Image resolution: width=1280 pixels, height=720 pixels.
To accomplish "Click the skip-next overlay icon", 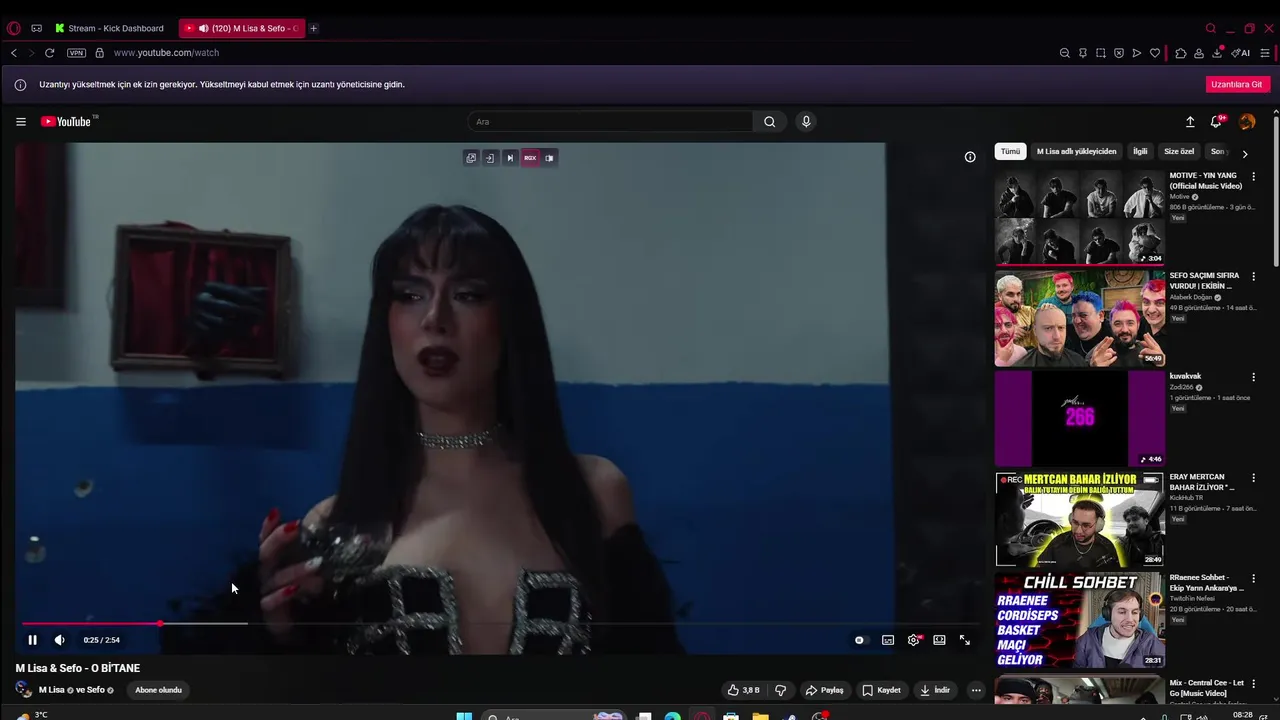I will coord(510,158).
